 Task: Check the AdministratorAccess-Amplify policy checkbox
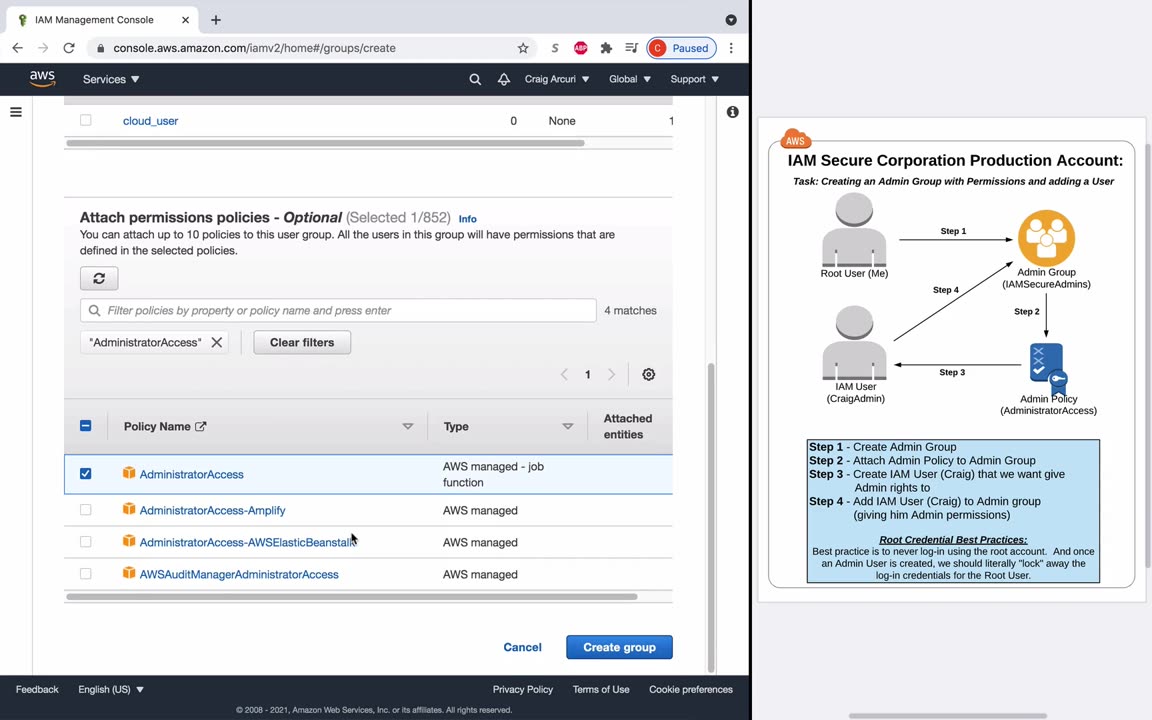pos(85,509)
